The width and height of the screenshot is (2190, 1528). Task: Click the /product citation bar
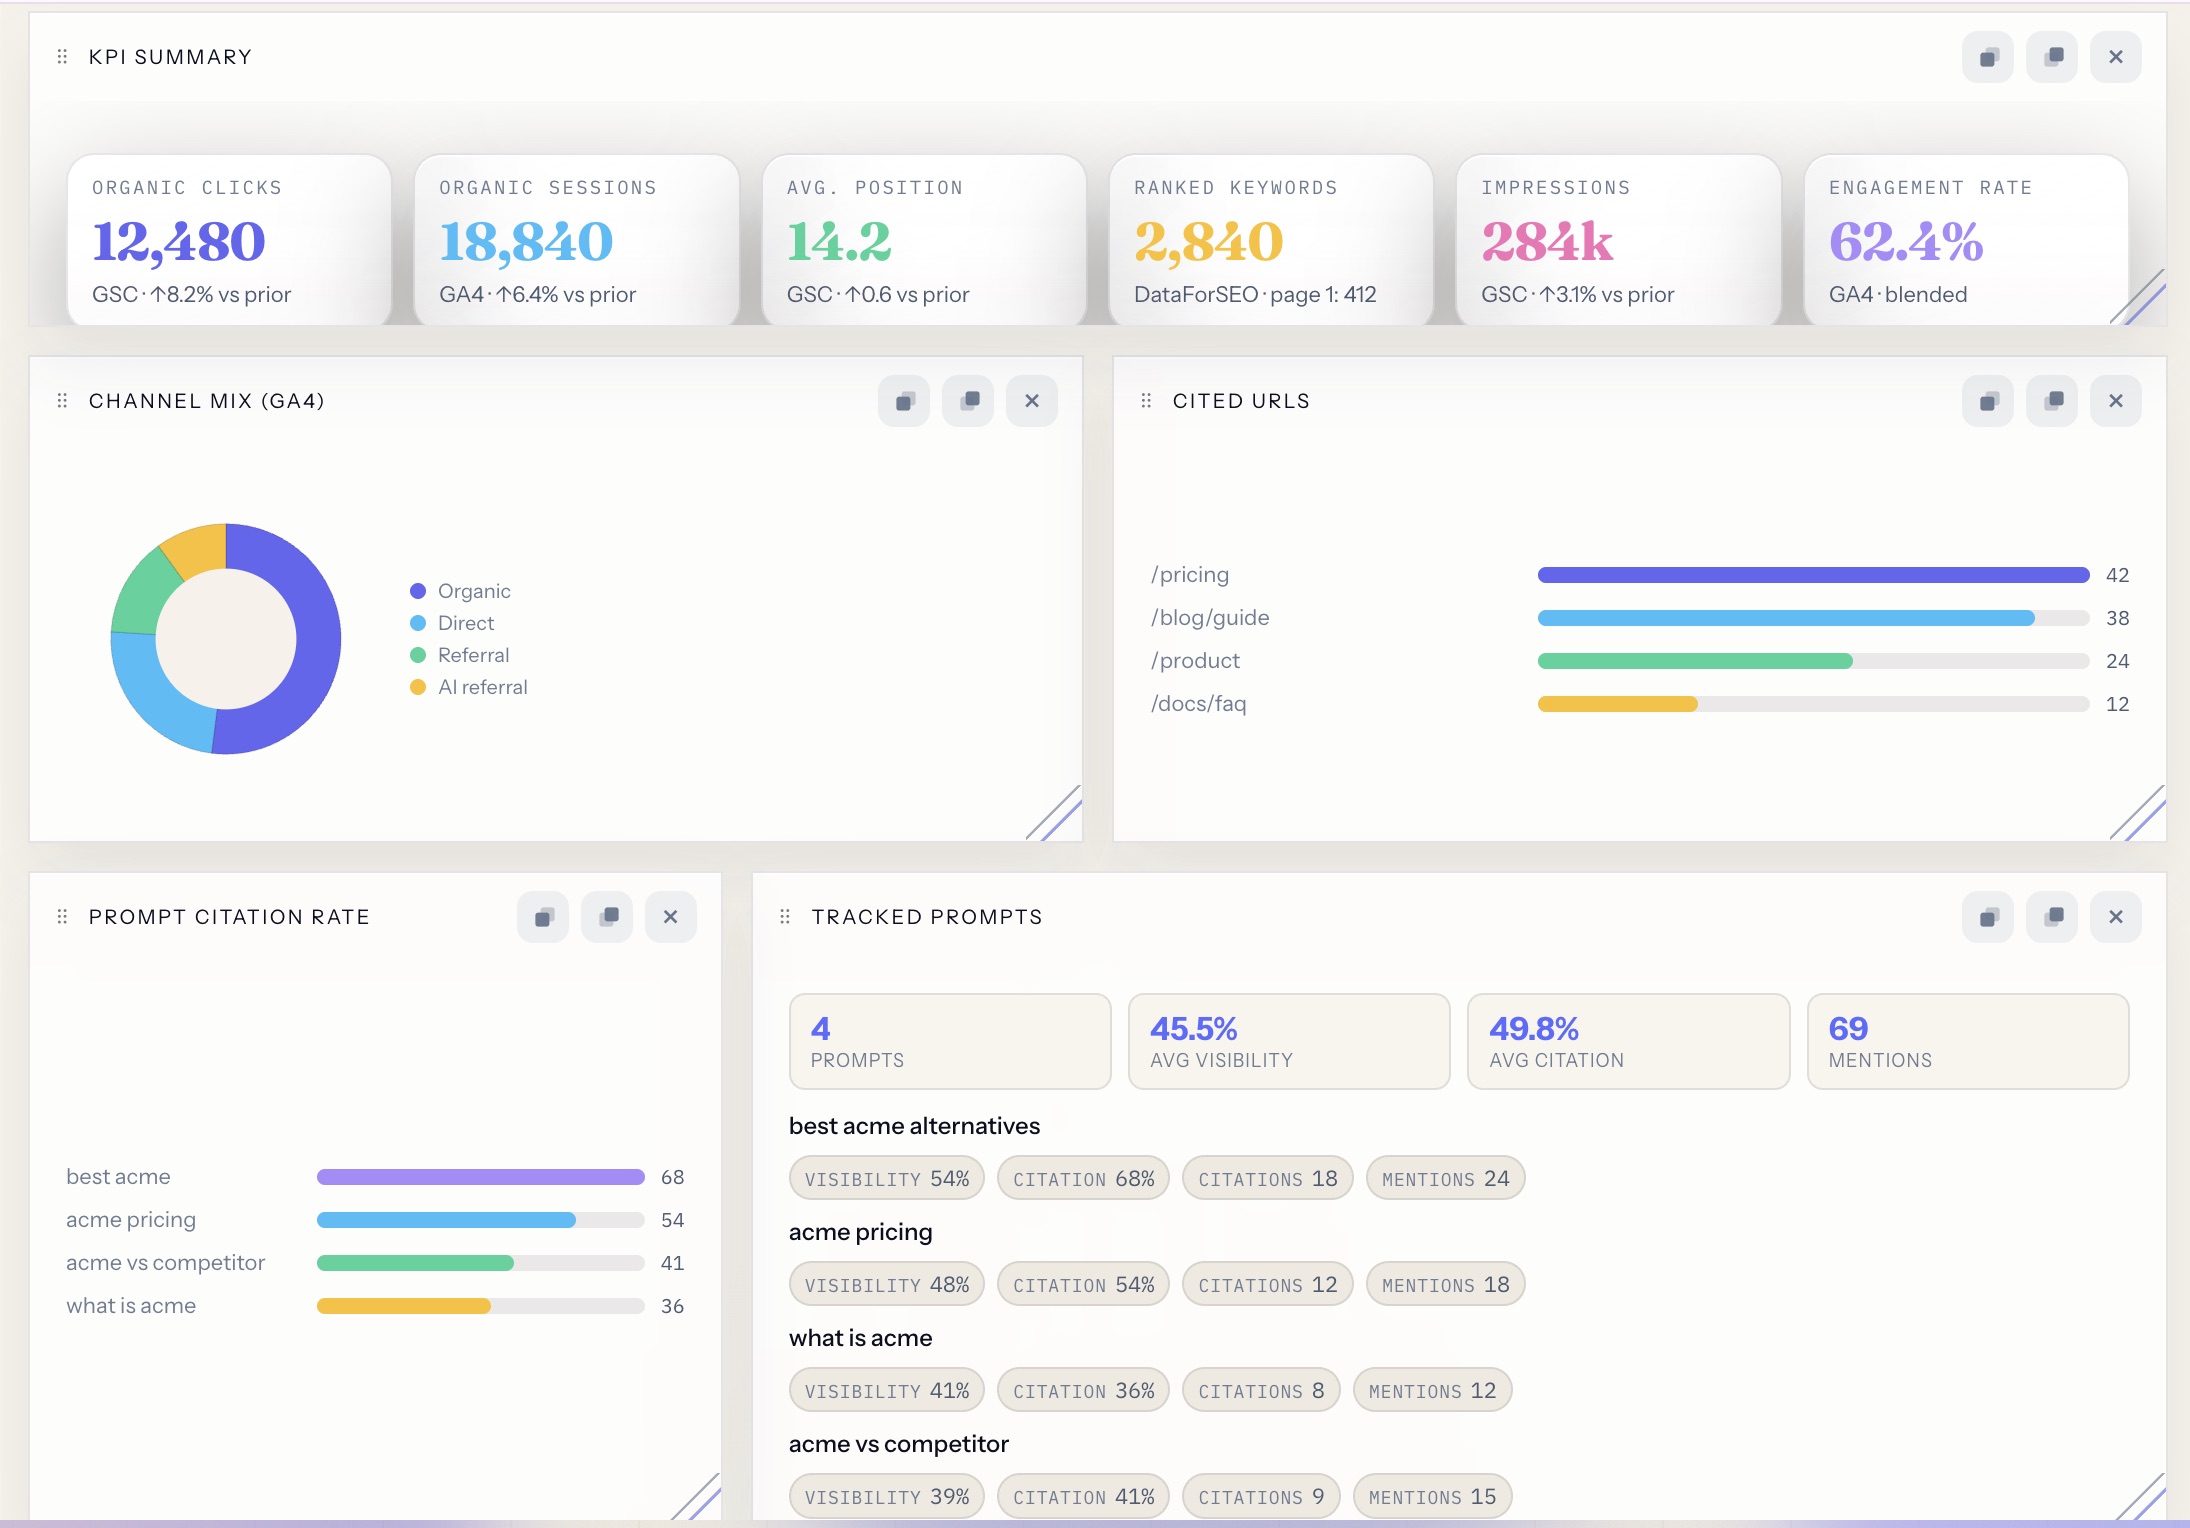point(1813,661)
